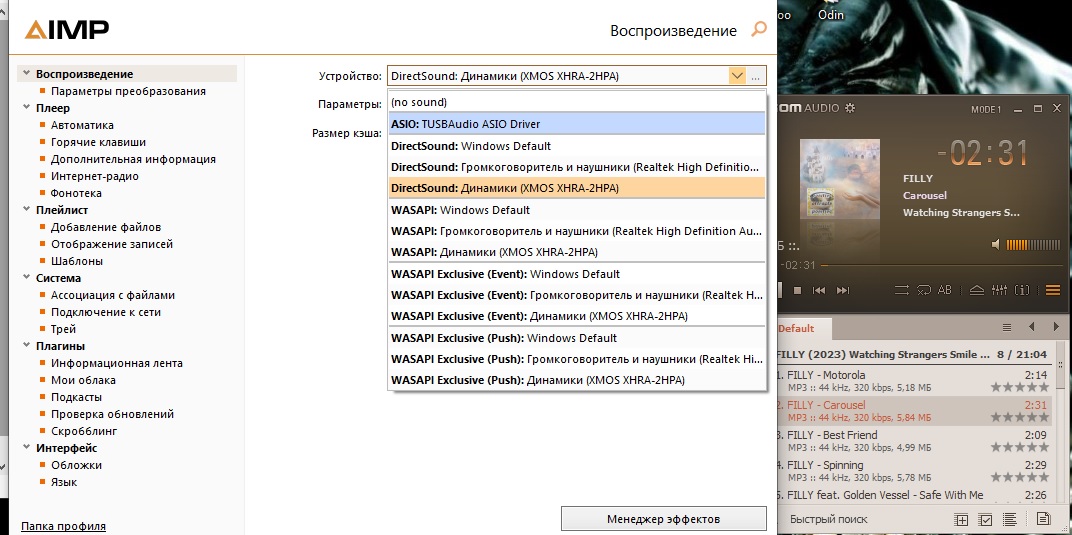This screenshot has height=535, width=1072.
Task: Toggle shuffle mode icon in player
Action: 902,290
